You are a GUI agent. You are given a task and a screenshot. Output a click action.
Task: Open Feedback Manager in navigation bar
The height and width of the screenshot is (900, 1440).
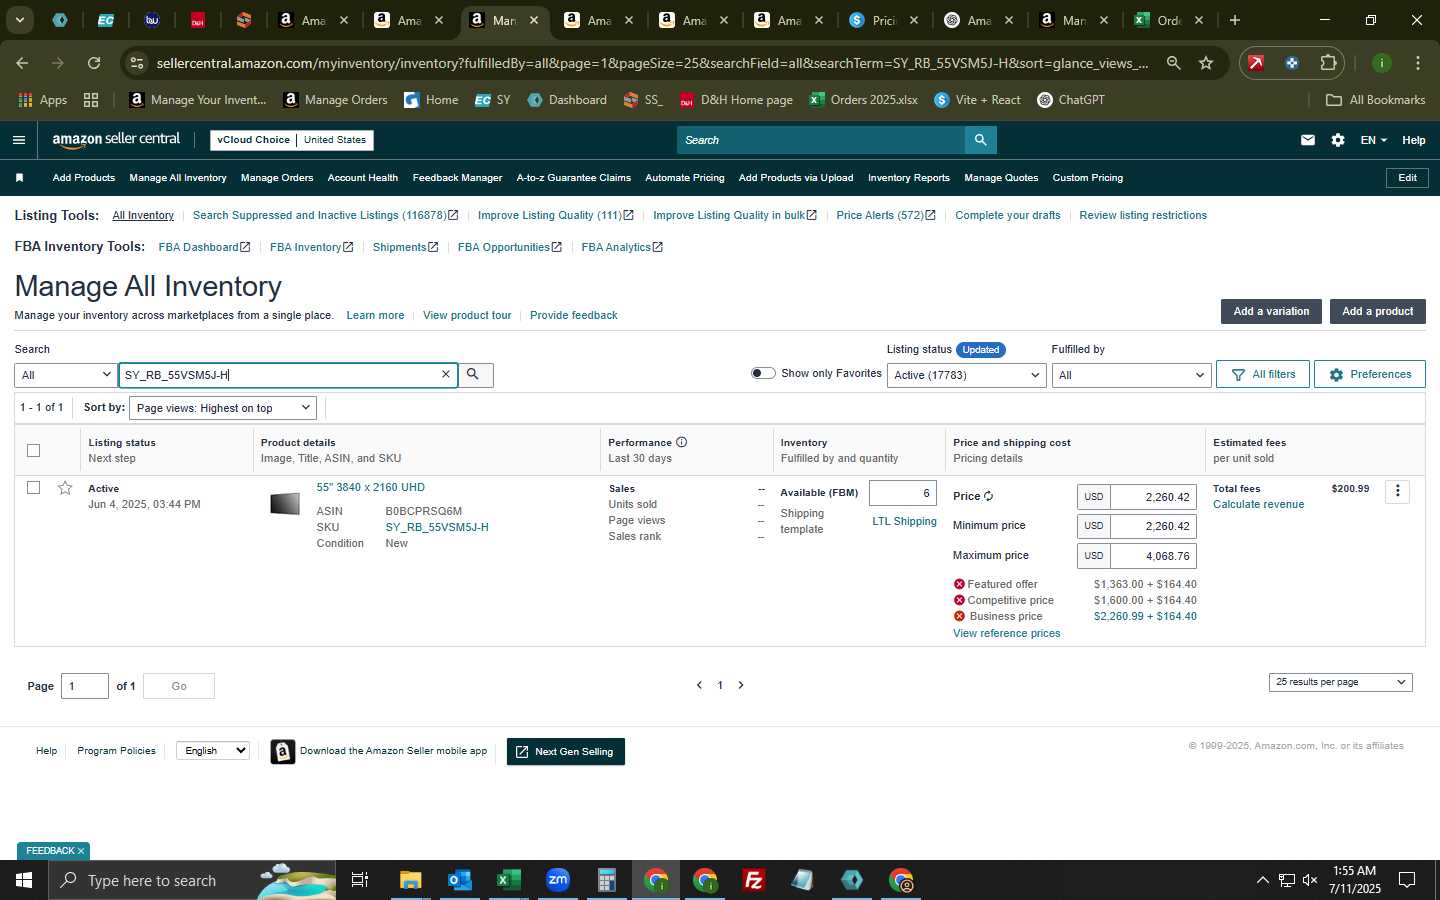[457, 178]
